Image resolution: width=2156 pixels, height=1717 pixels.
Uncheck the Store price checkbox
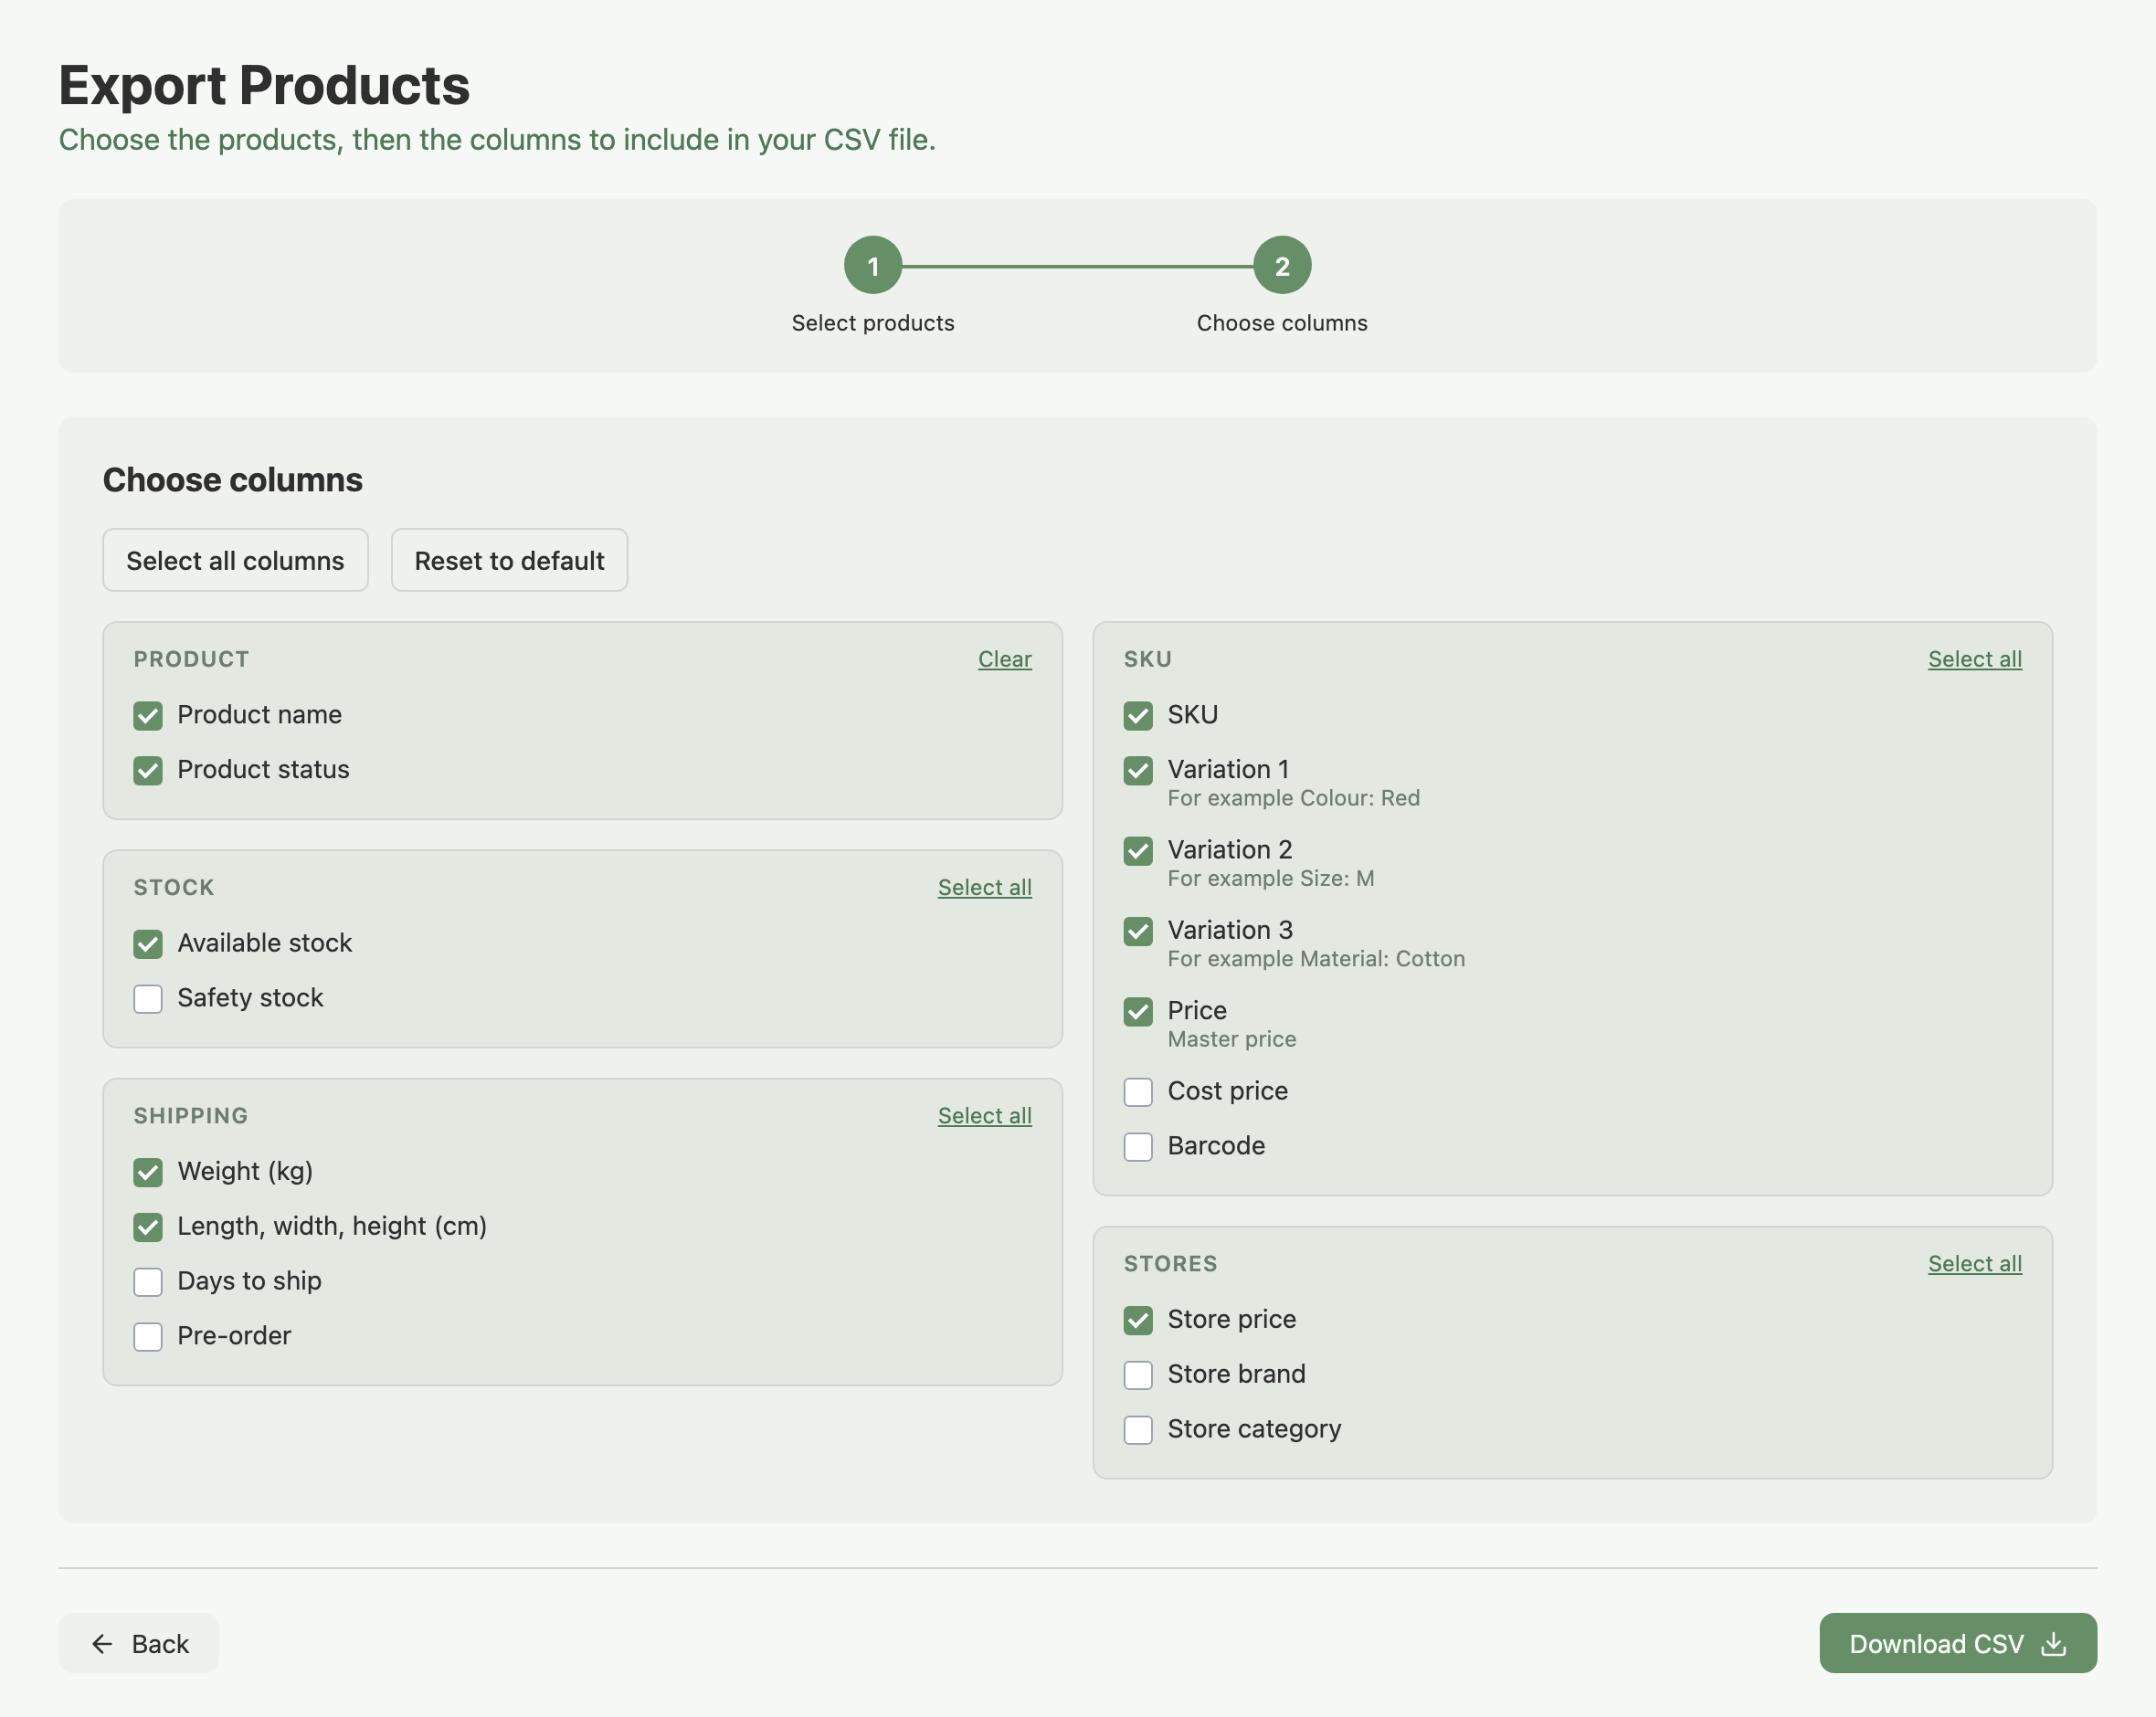[1138, 1320]
